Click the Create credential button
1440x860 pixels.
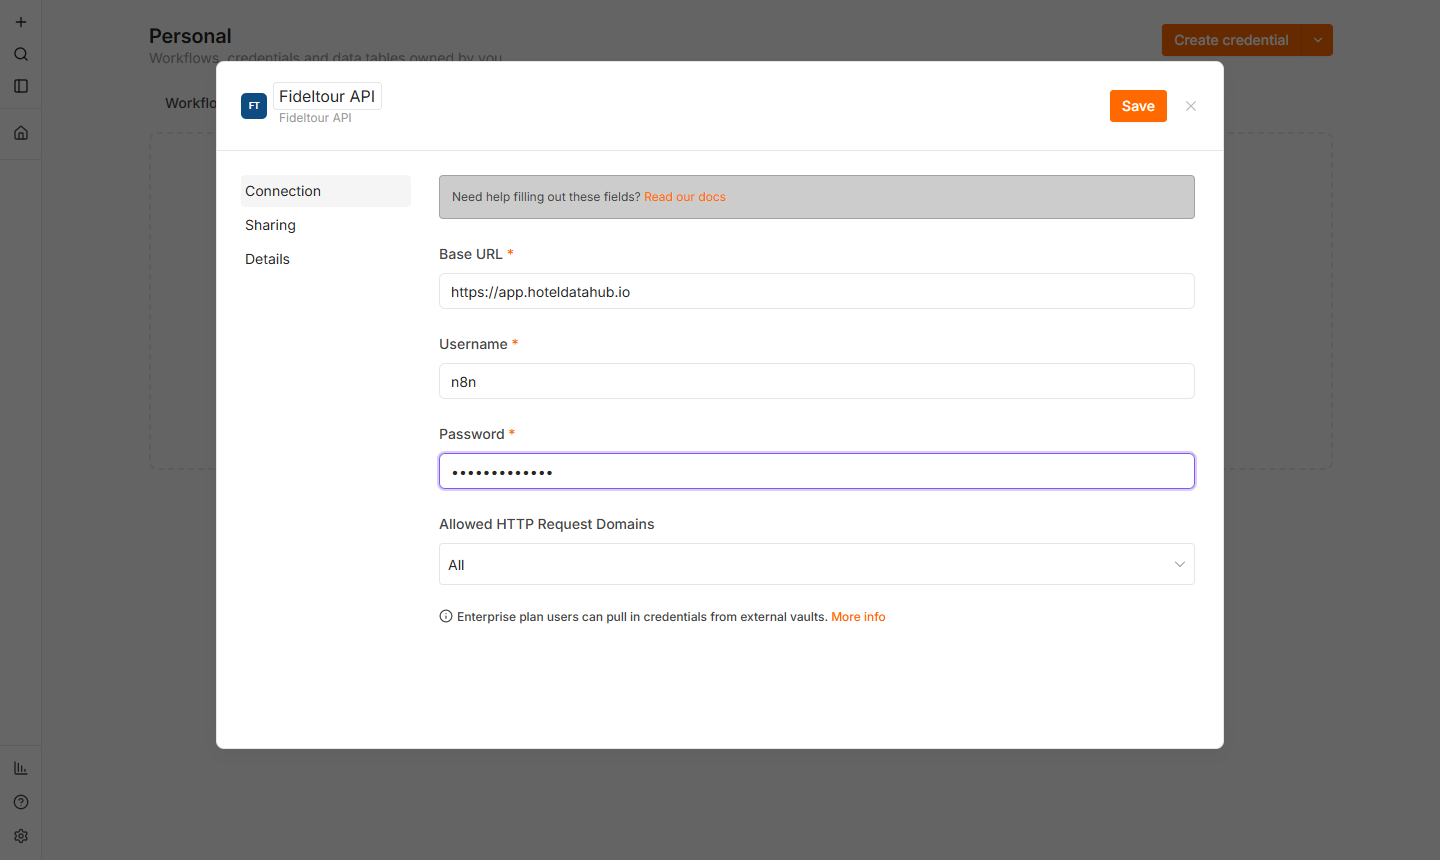tap(1231, 40)
